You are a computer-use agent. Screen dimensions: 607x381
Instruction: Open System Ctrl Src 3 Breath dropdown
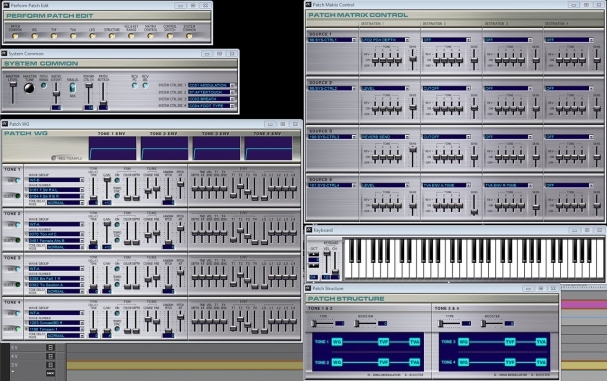(x=212, y=99)
